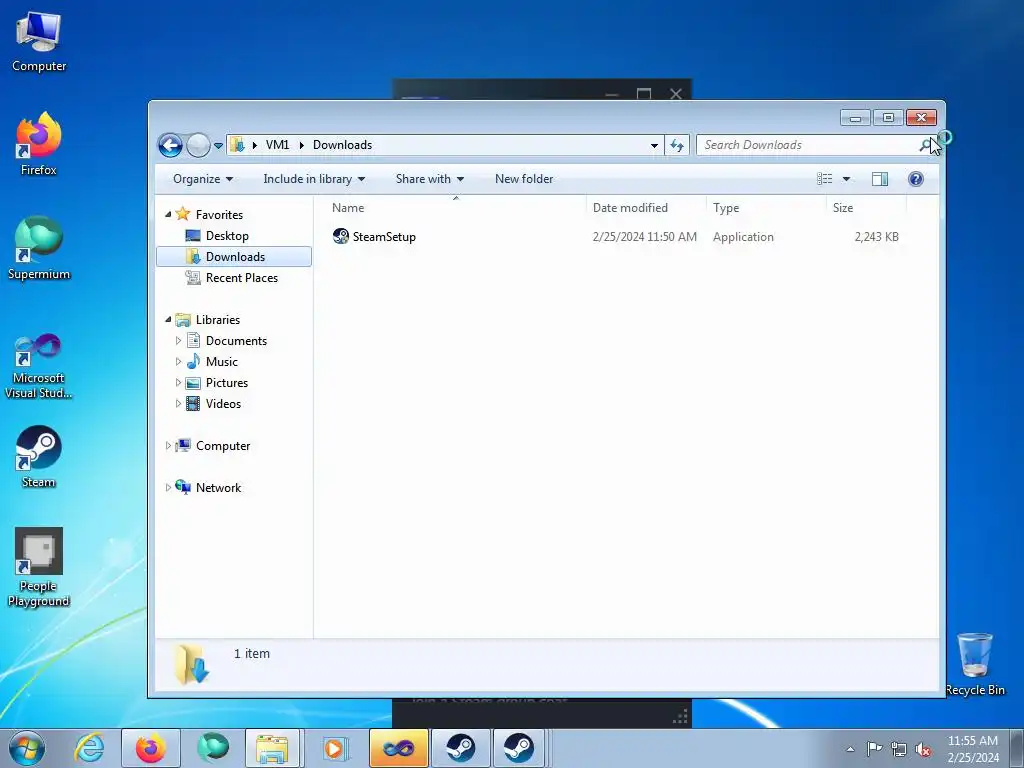Click the SteamSetup file icon
Image resolution: width=1024 pixels, height=768 pixels.
coord(341,236)
